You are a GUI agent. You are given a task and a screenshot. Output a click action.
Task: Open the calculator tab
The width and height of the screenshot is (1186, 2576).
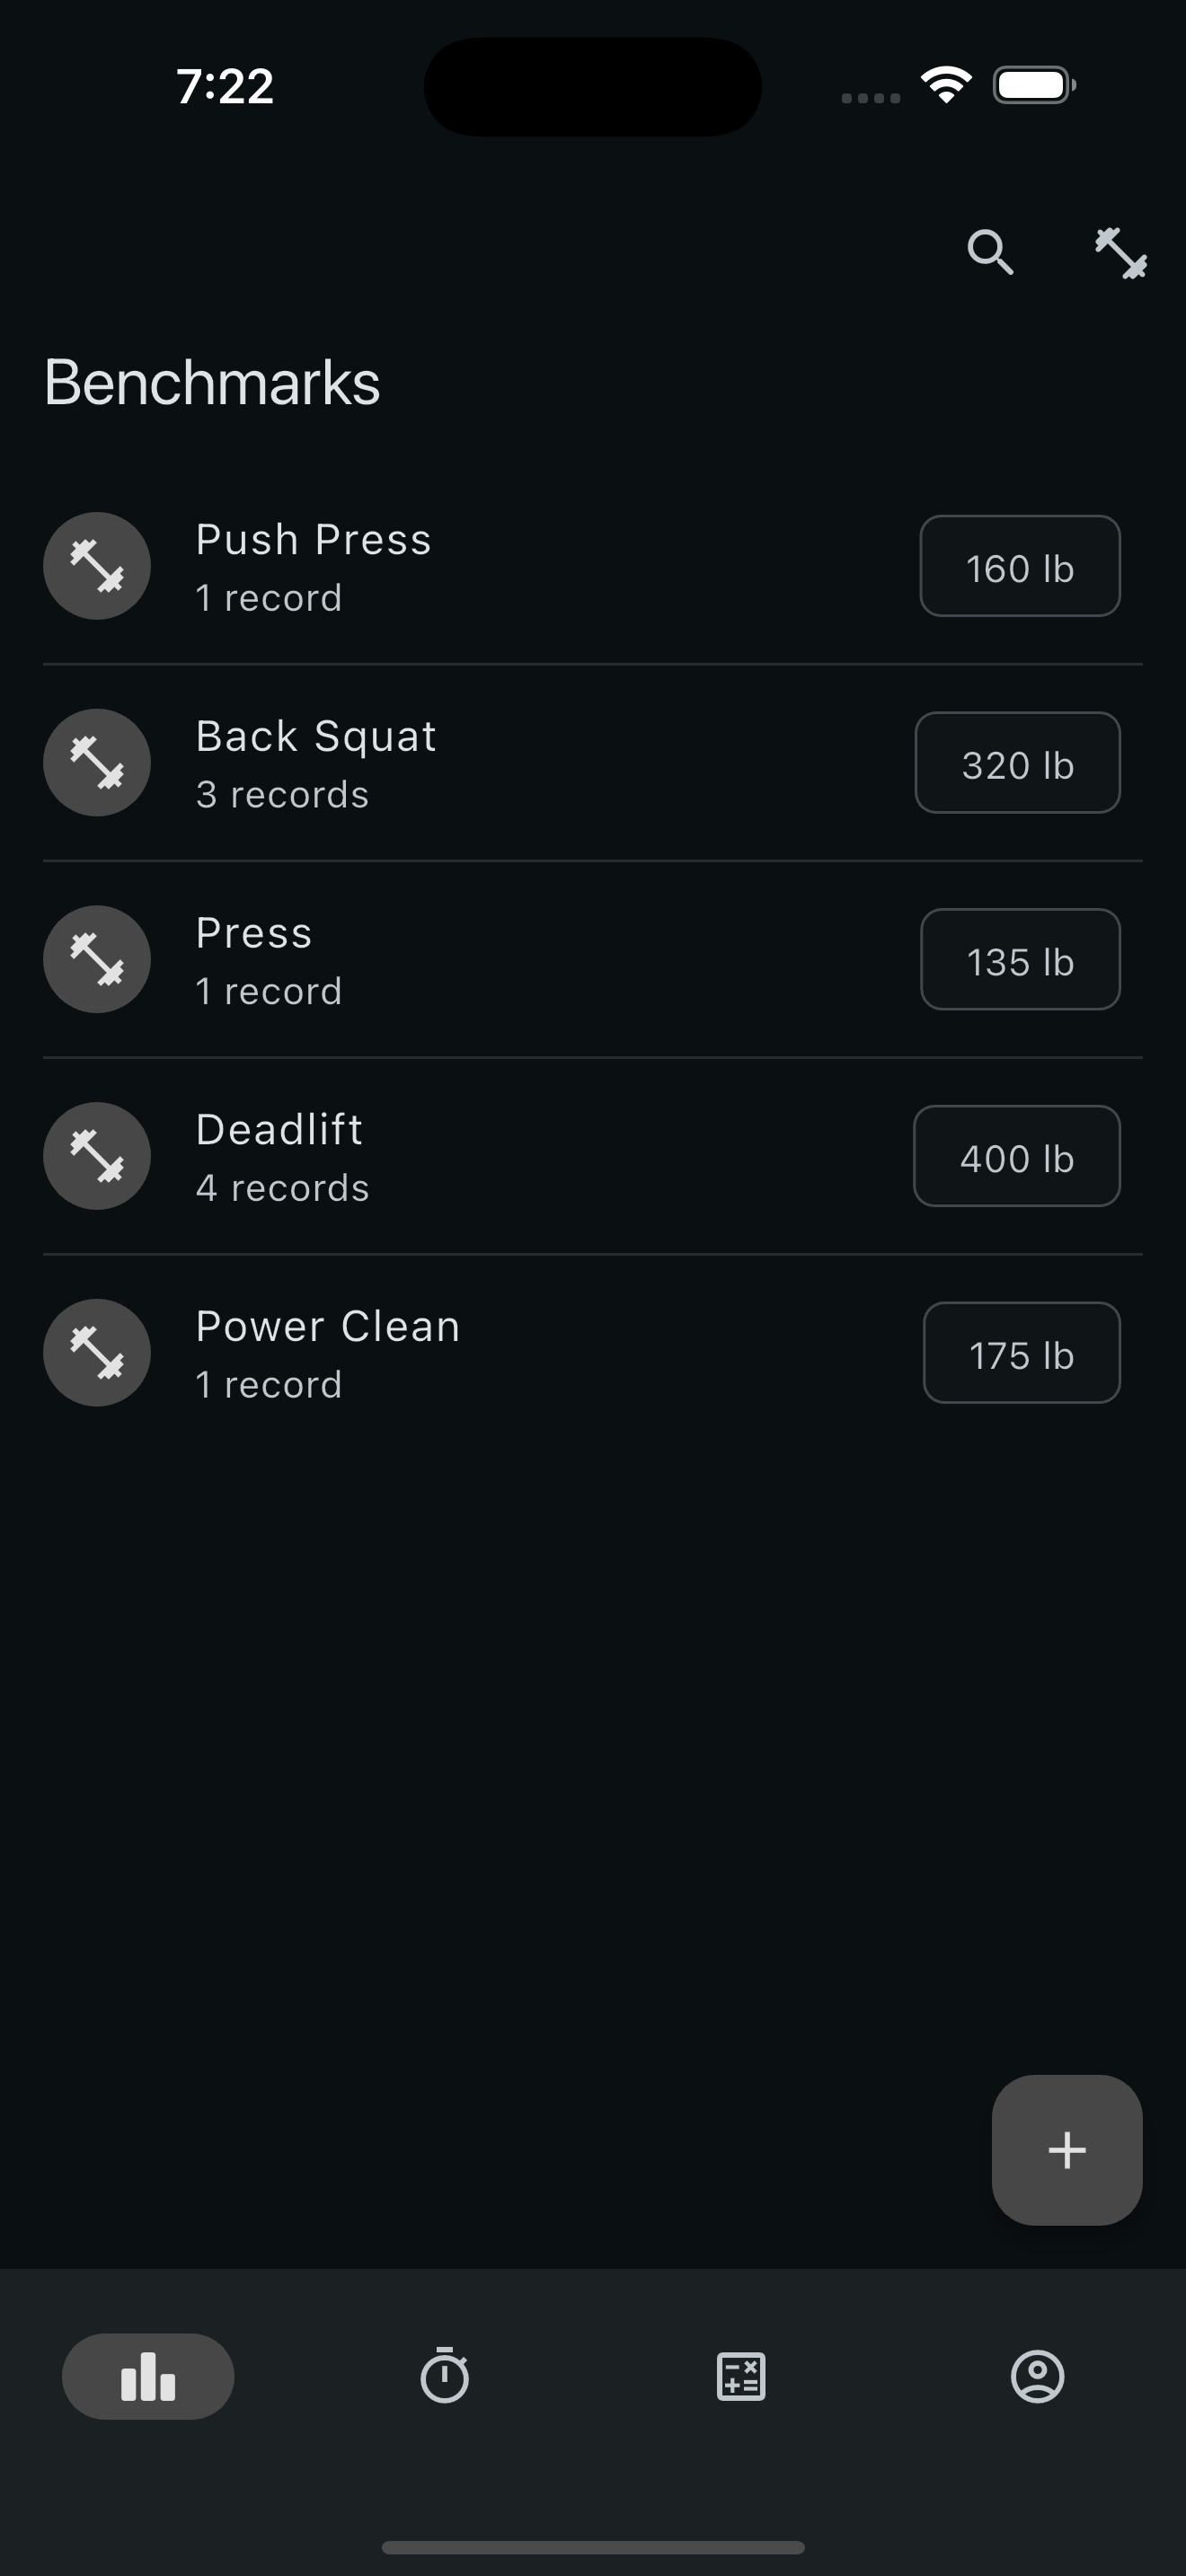[741, 2376]
